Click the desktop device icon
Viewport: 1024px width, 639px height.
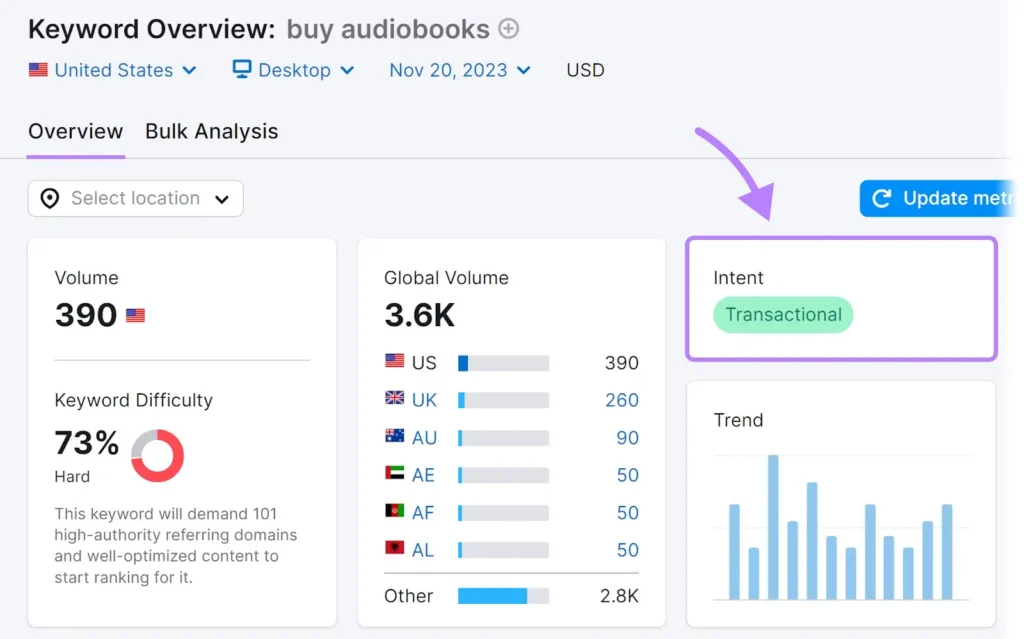241,70
